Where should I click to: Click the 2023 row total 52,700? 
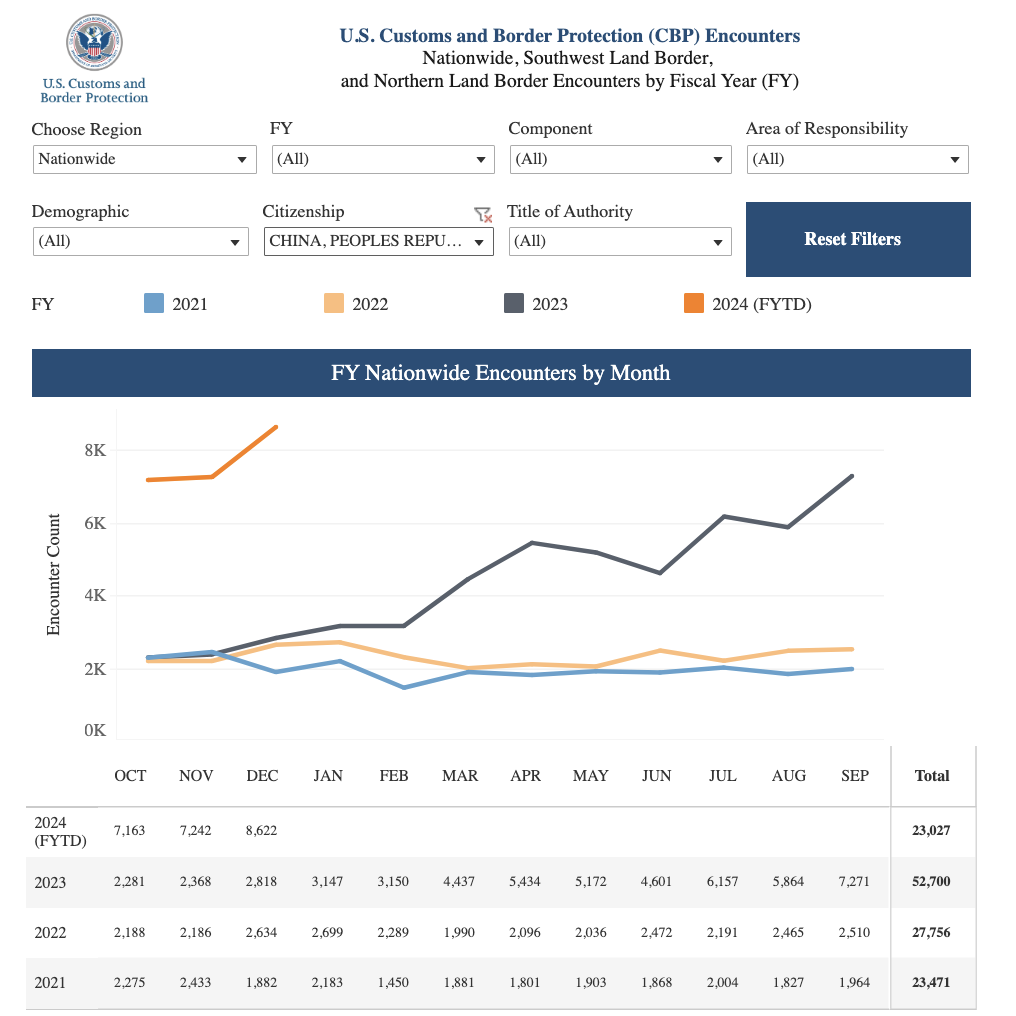[931, 881]
